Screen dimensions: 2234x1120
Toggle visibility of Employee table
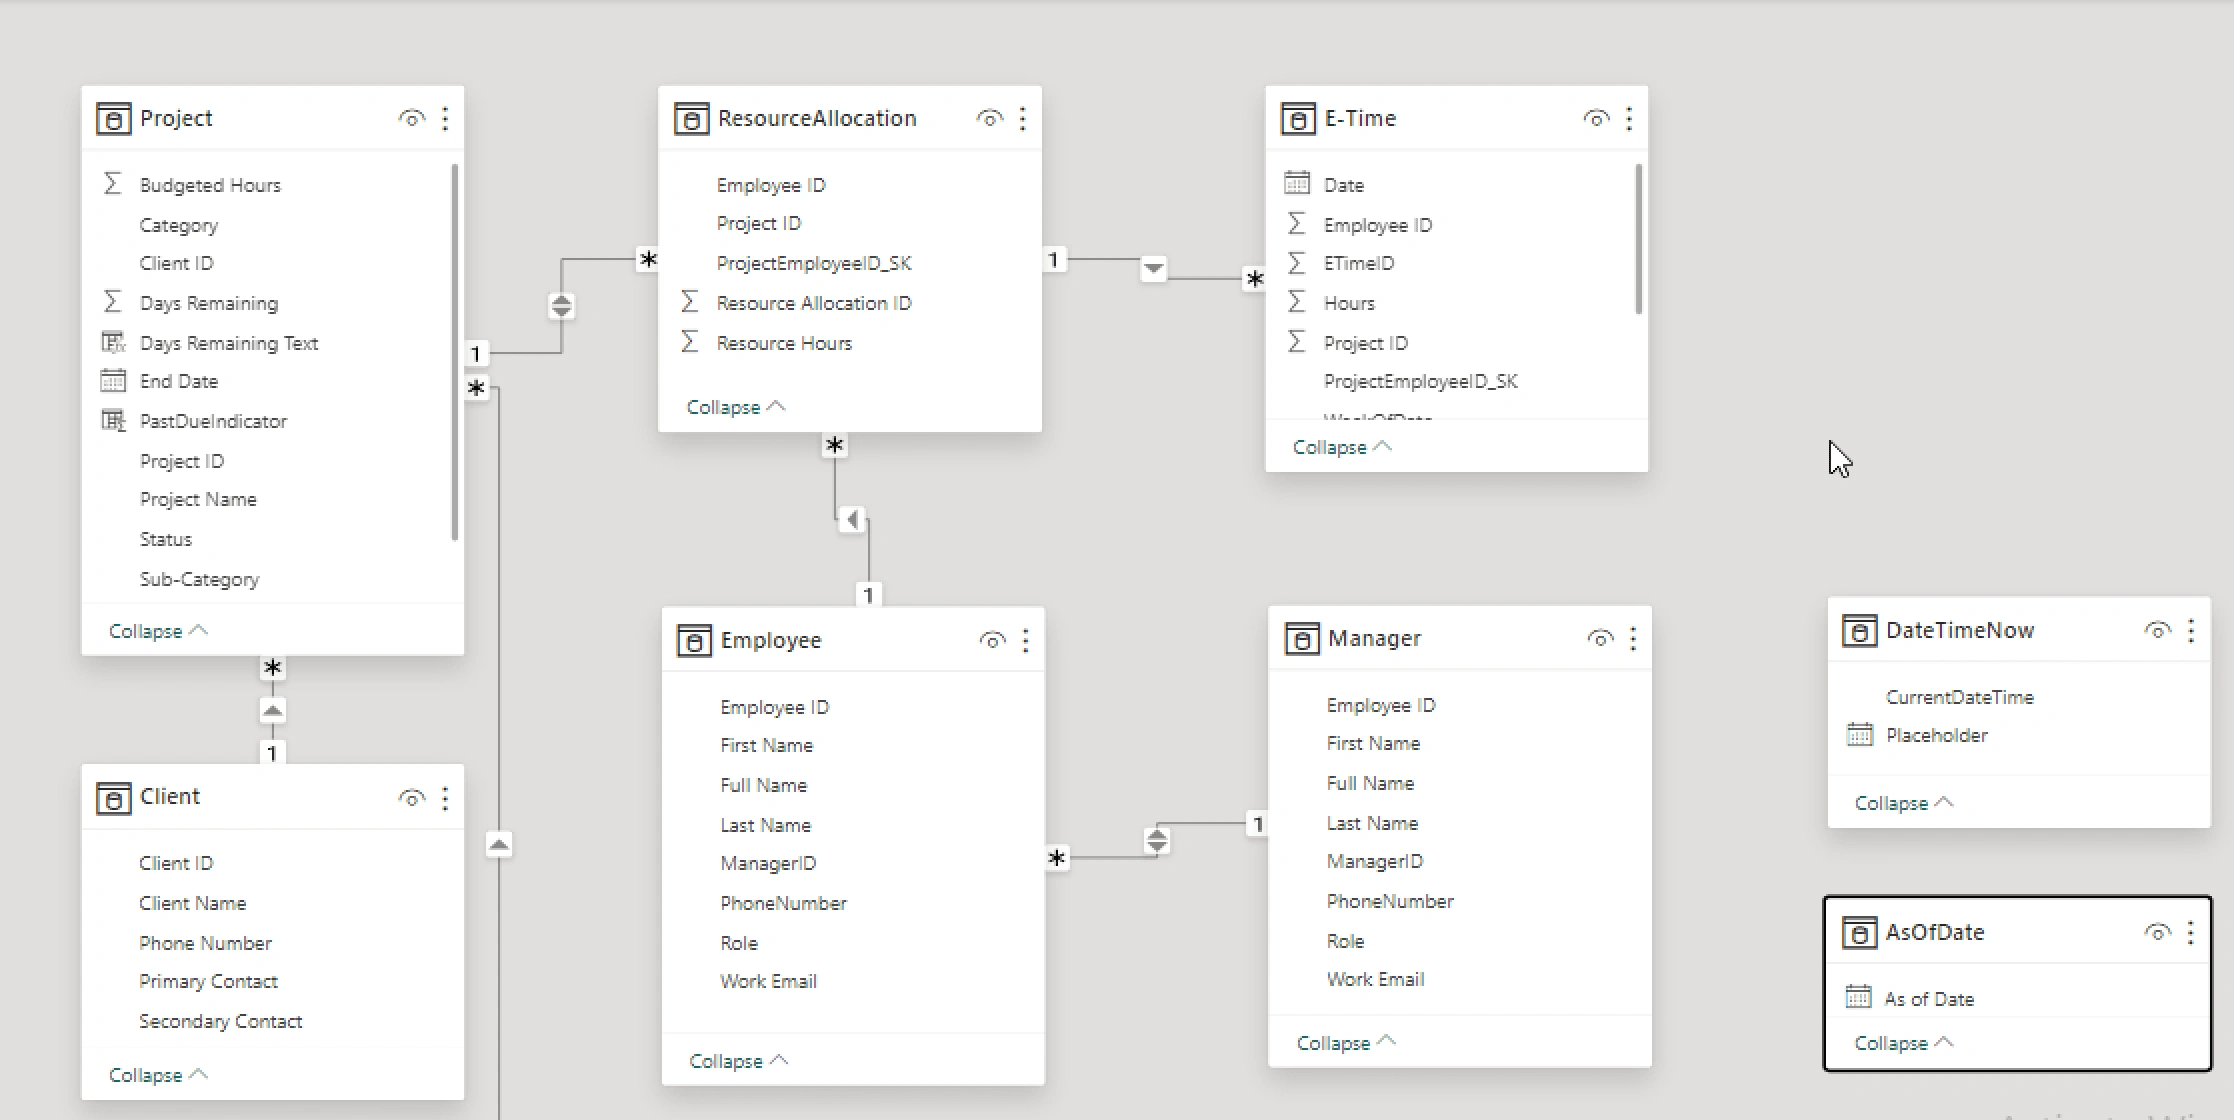pos(992,641)
